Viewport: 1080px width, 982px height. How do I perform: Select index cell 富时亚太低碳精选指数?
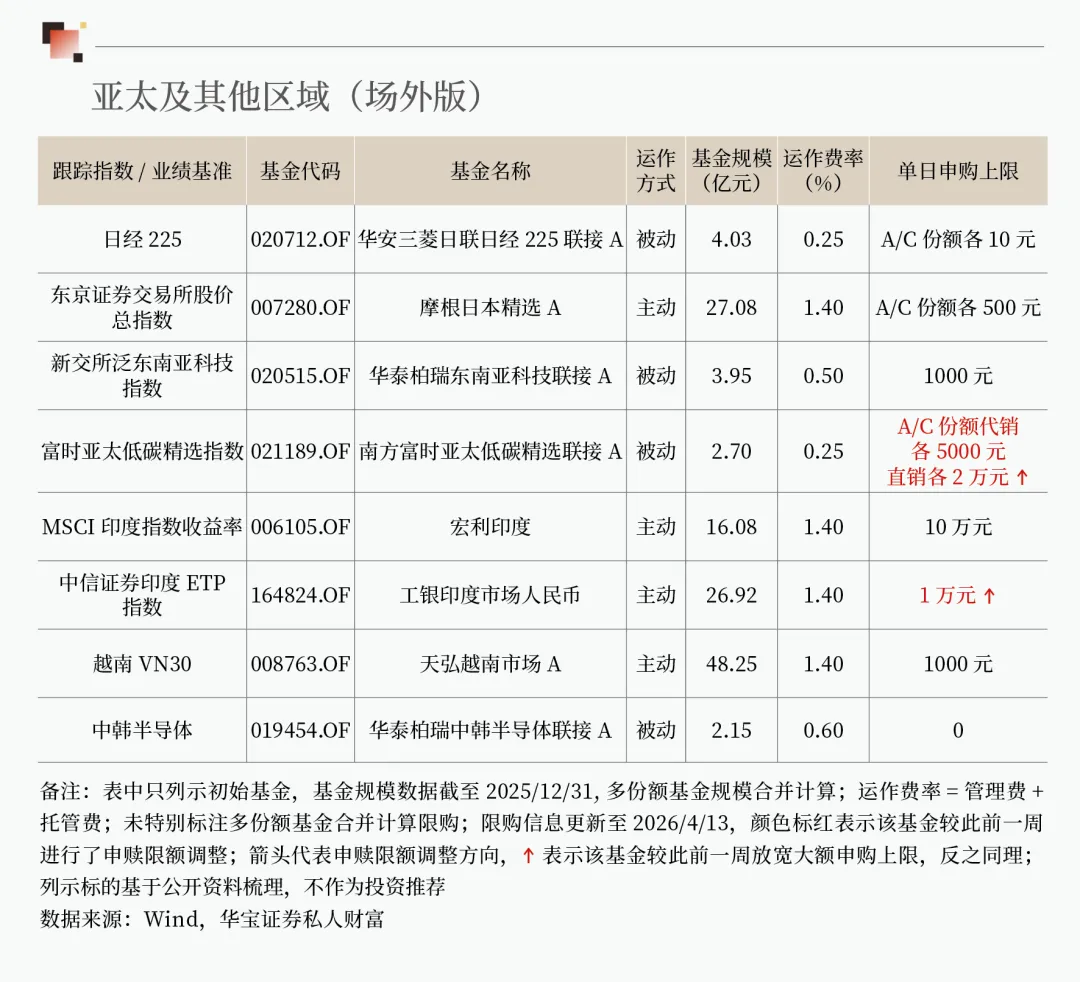click(143, 451)
